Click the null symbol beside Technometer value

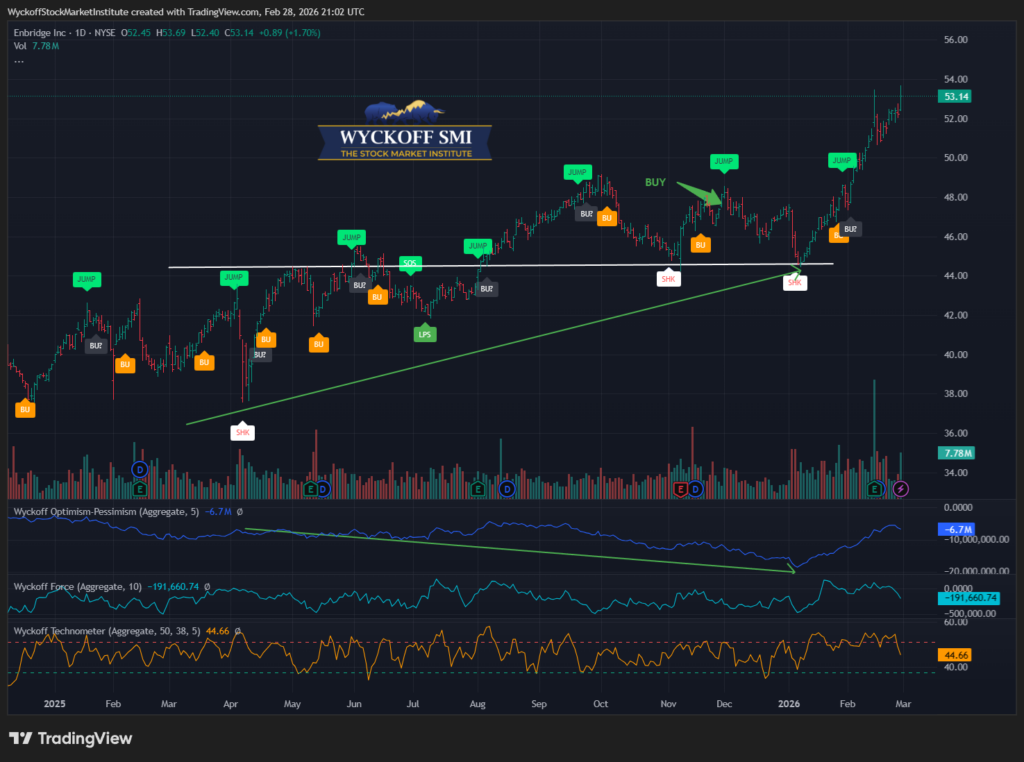click(x=239, y=632)
